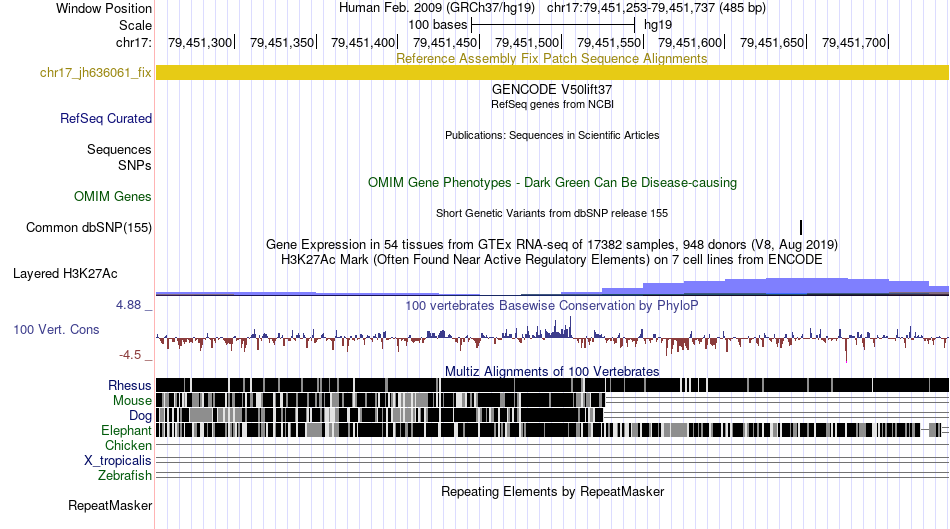950x529 pixels.
Task: Click the 79,451,300 ruler position
Action: (200, 42)
